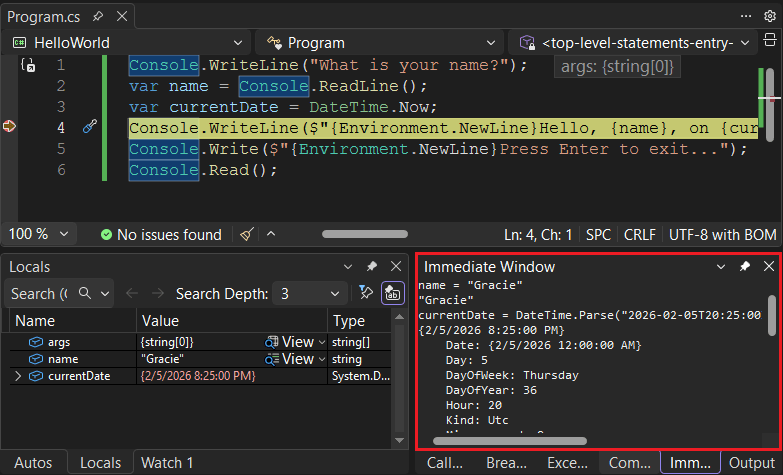Click the next search result arrow
Viewport: 783px width, 475px height.
pos(157,293)
